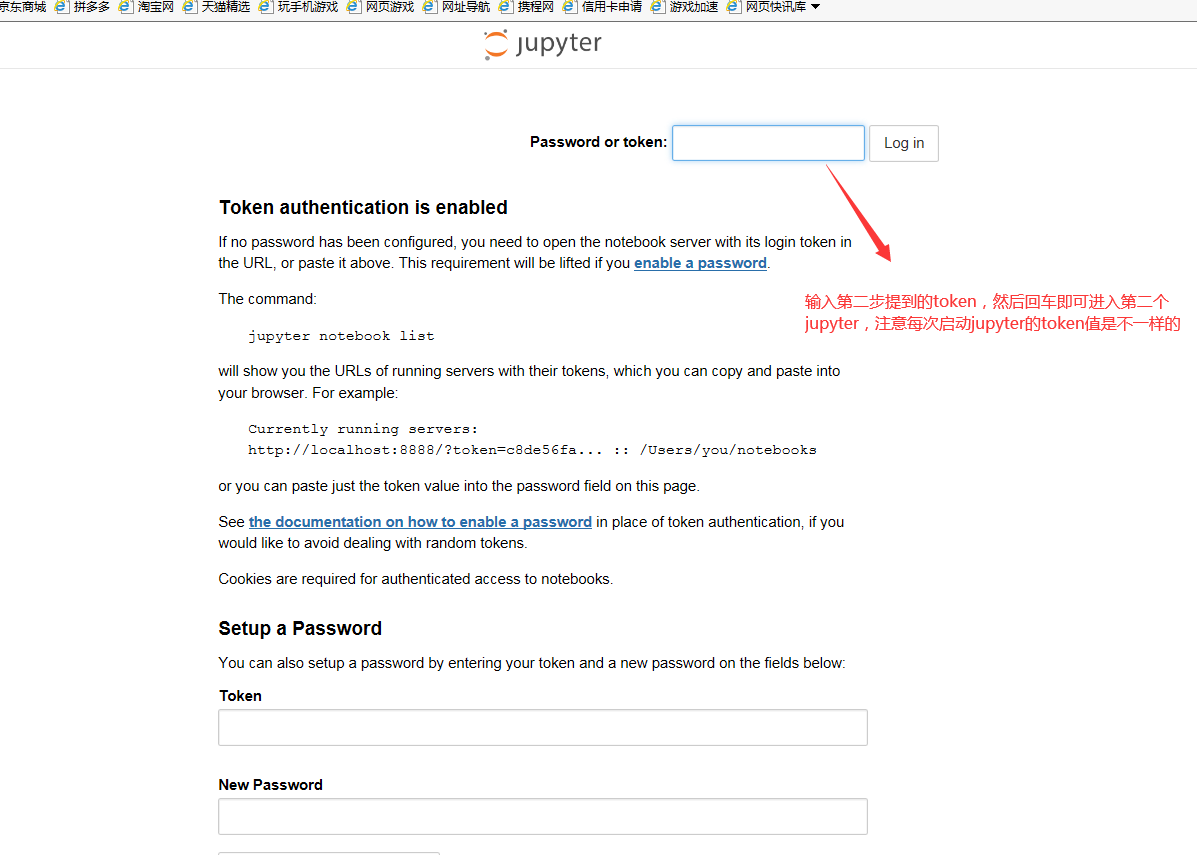This screenshot has height=855, width=1197.
Task: Focus the Password or token field
Action: (768, 143)
